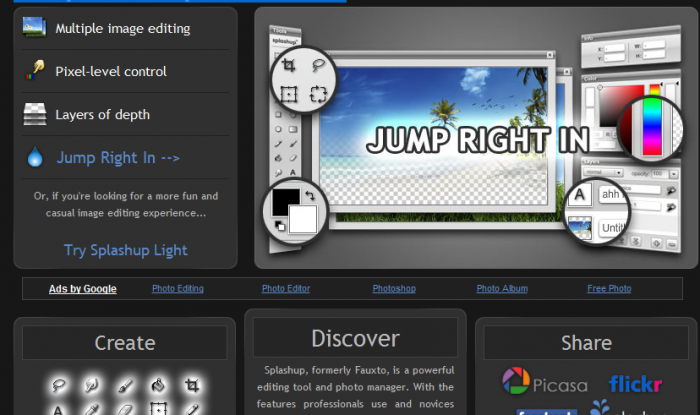Click the eraser icon under Create

tap(125, 410)
